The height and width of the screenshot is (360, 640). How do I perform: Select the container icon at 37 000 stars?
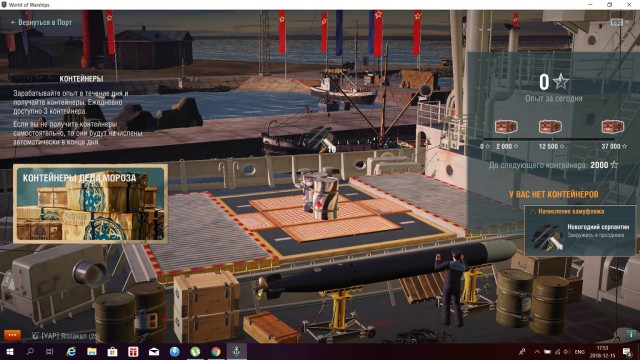[613, 127]
